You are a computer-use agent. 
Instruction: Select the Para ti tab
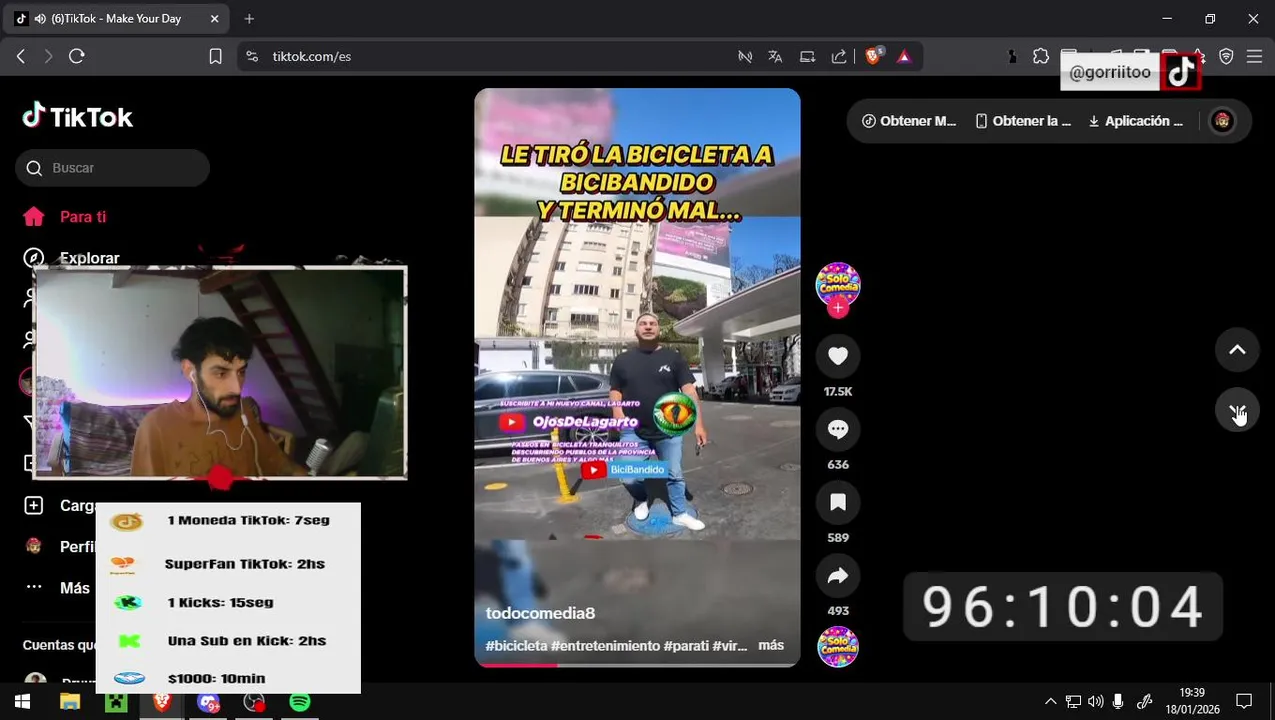tap(82, 217)
